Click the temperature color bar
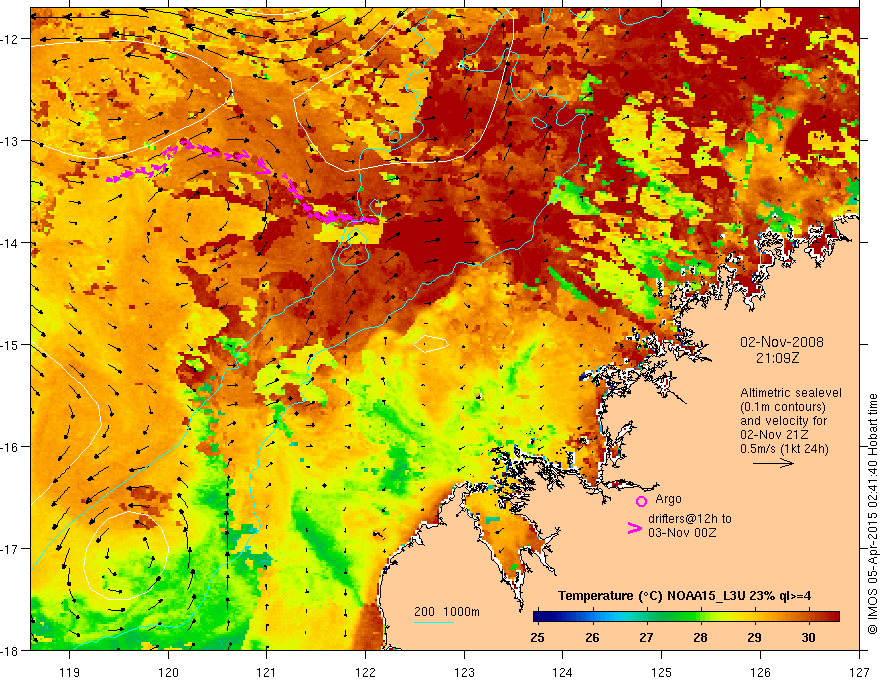The height and width of the screenshot is (680, 880). (686, 617)
